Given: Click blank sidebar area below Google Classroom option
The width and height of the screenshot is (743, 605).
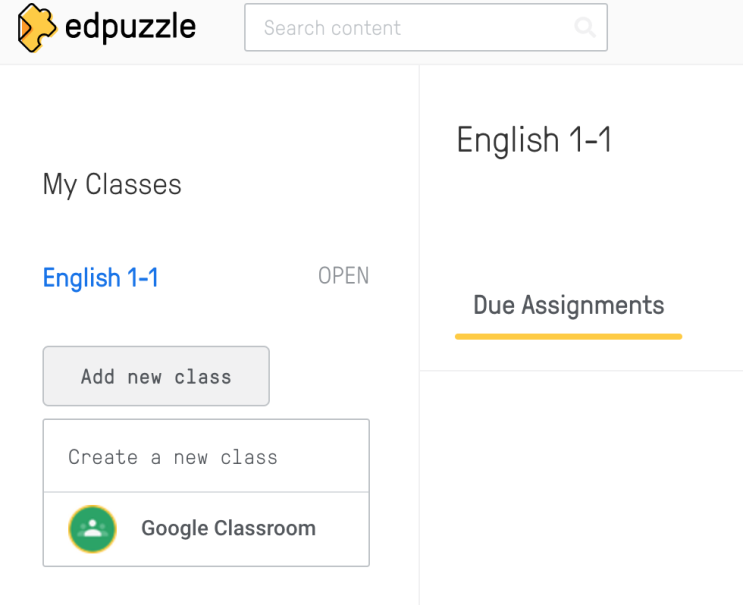Looking at the screenshot, I should coord(200,588).
